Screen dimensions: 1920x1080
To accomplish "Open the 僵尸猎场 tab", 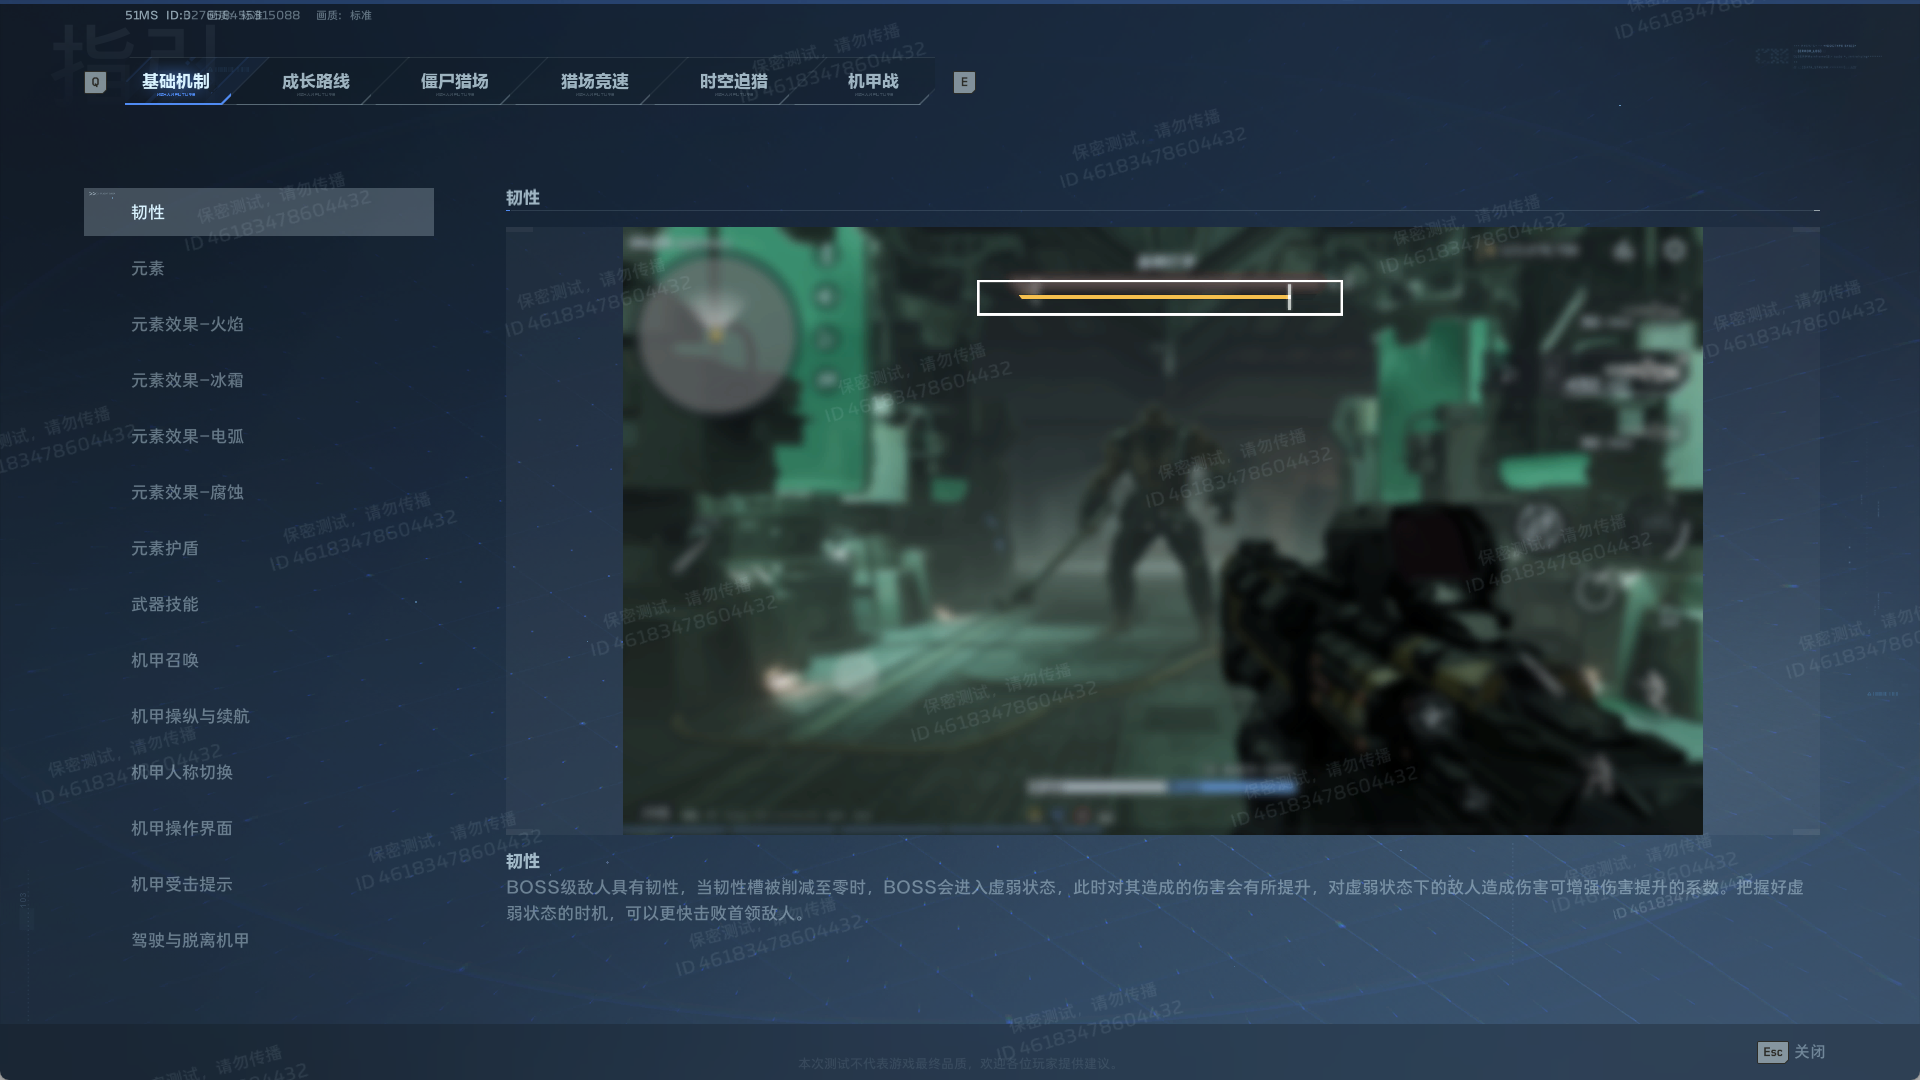I will pos(454,82).
